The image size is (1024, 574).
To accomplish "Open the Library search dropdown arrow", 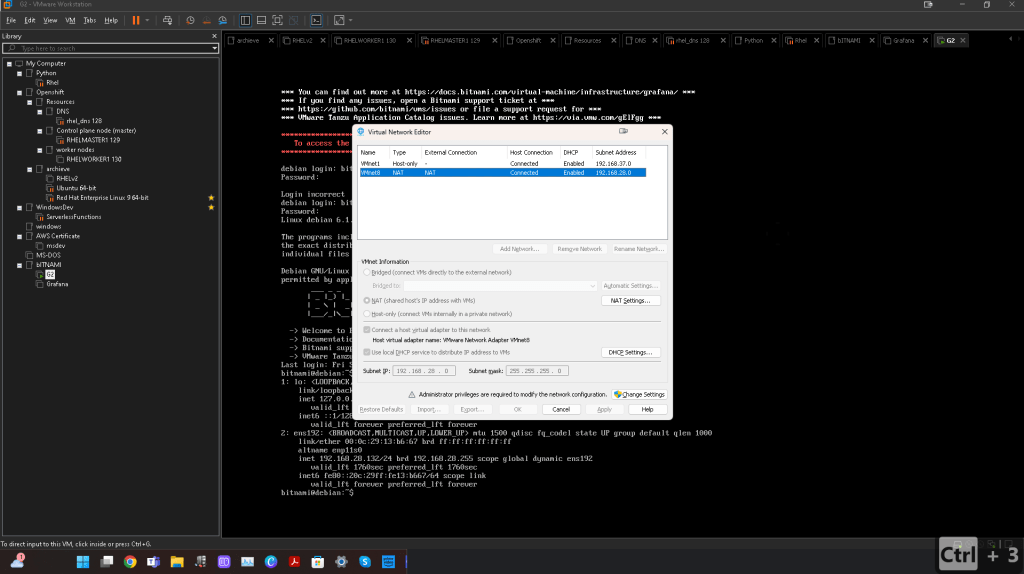I will click(x=214, y=48).
